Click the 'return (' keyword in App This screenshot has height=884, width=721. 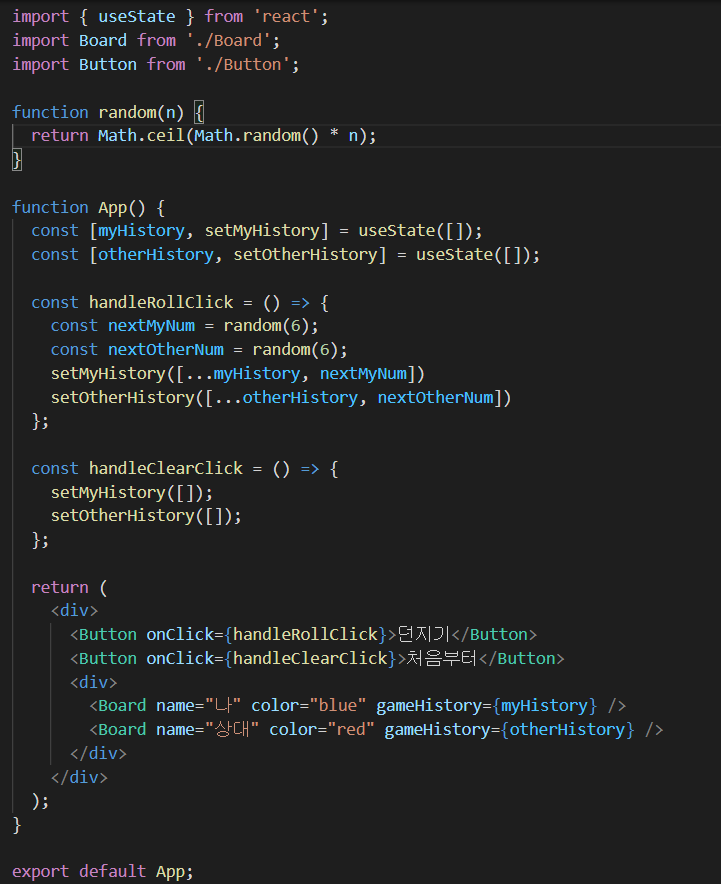pos(69,587)
